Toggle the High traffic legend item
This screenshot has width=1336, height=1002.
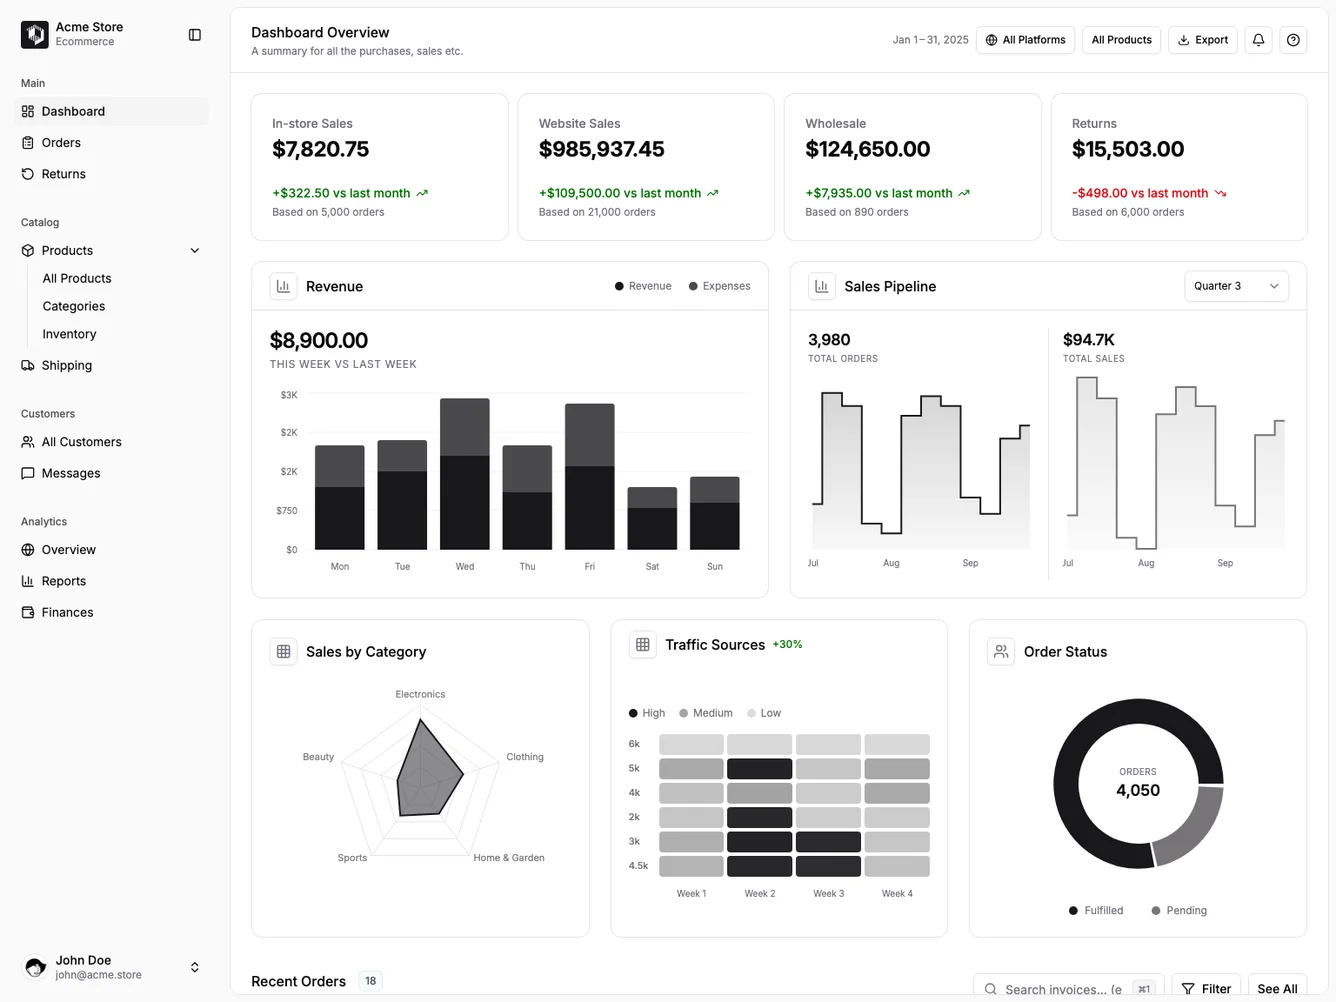(x=646, y=713)
